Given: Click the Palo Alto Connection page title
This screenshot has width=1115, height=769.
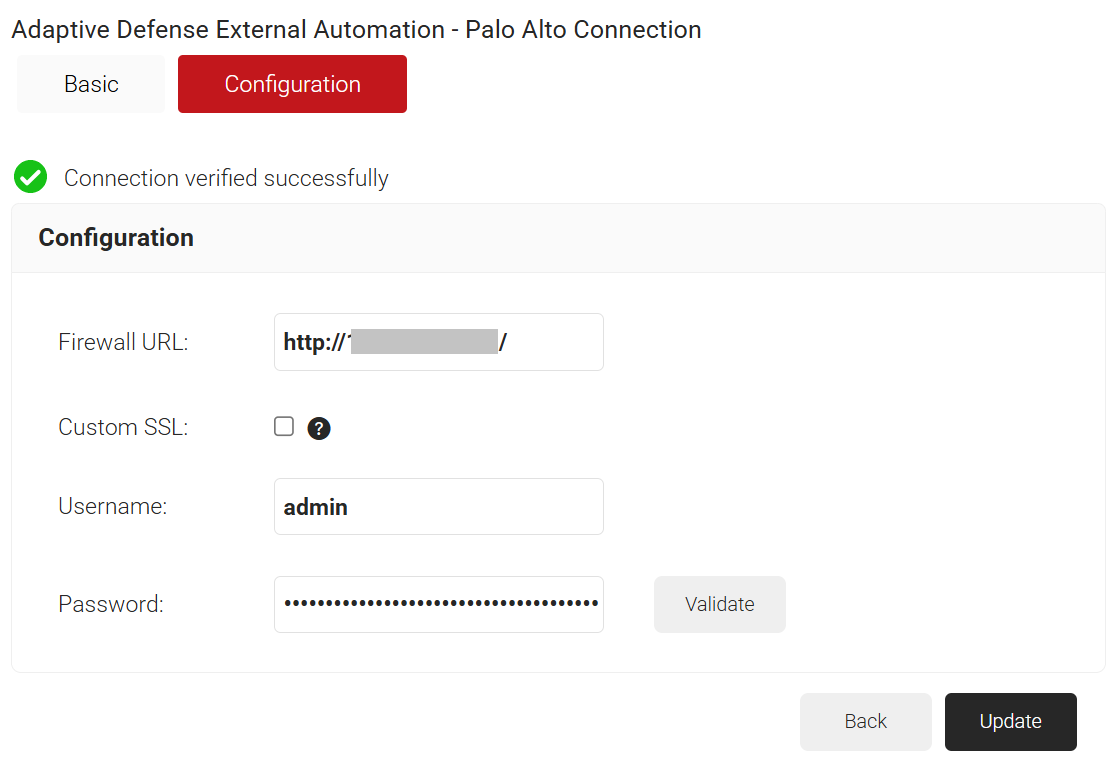Looking at the screenshot, I should 356,29.
